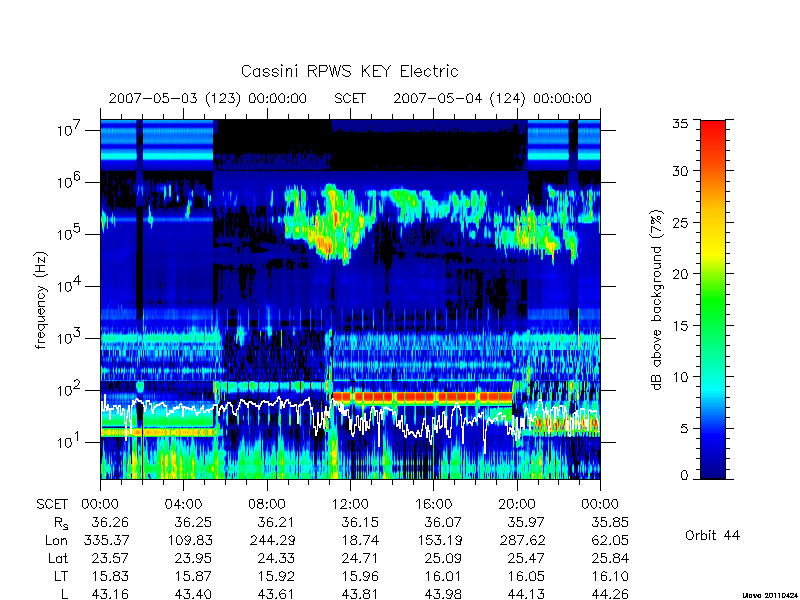Click the 10^5 frequency tick label
This screenshot has width=800, height=600.
coord(70,233)
